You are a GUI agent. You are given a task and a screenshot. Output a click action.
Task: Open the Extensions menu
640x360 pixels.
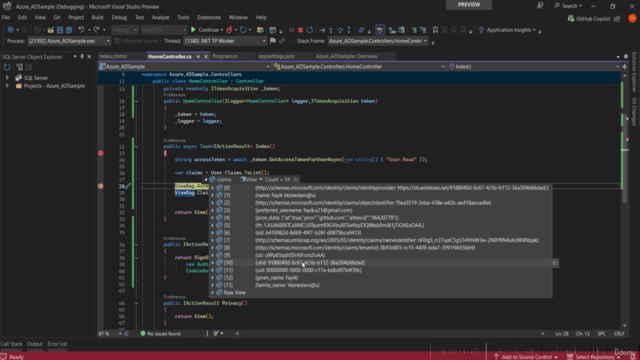pyautogui.click(x=209, y=18)
